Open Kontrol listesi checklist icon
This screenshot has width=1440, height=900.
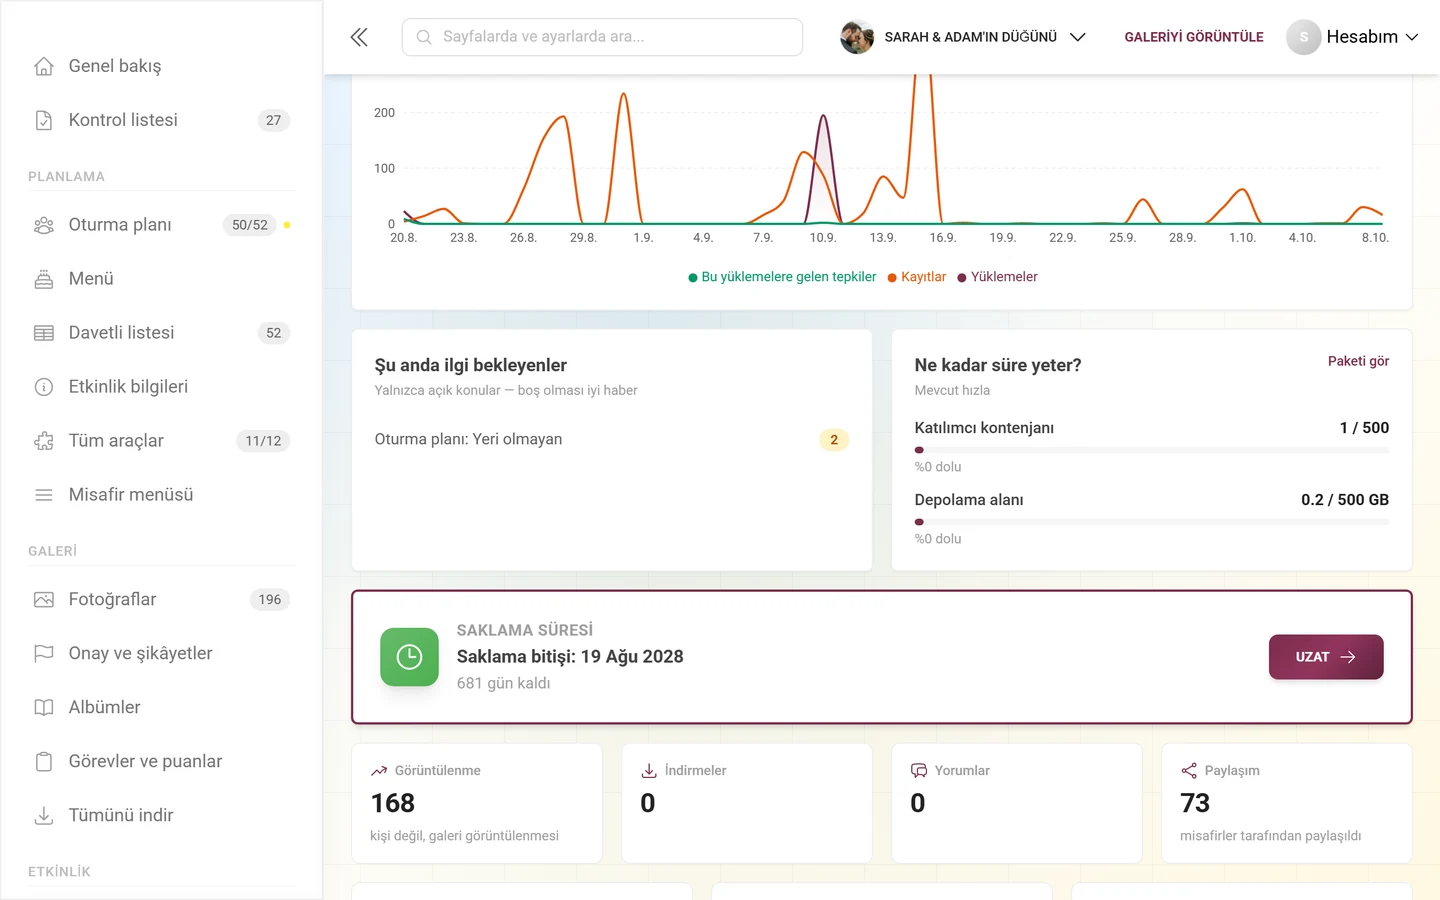pos(44,120)
